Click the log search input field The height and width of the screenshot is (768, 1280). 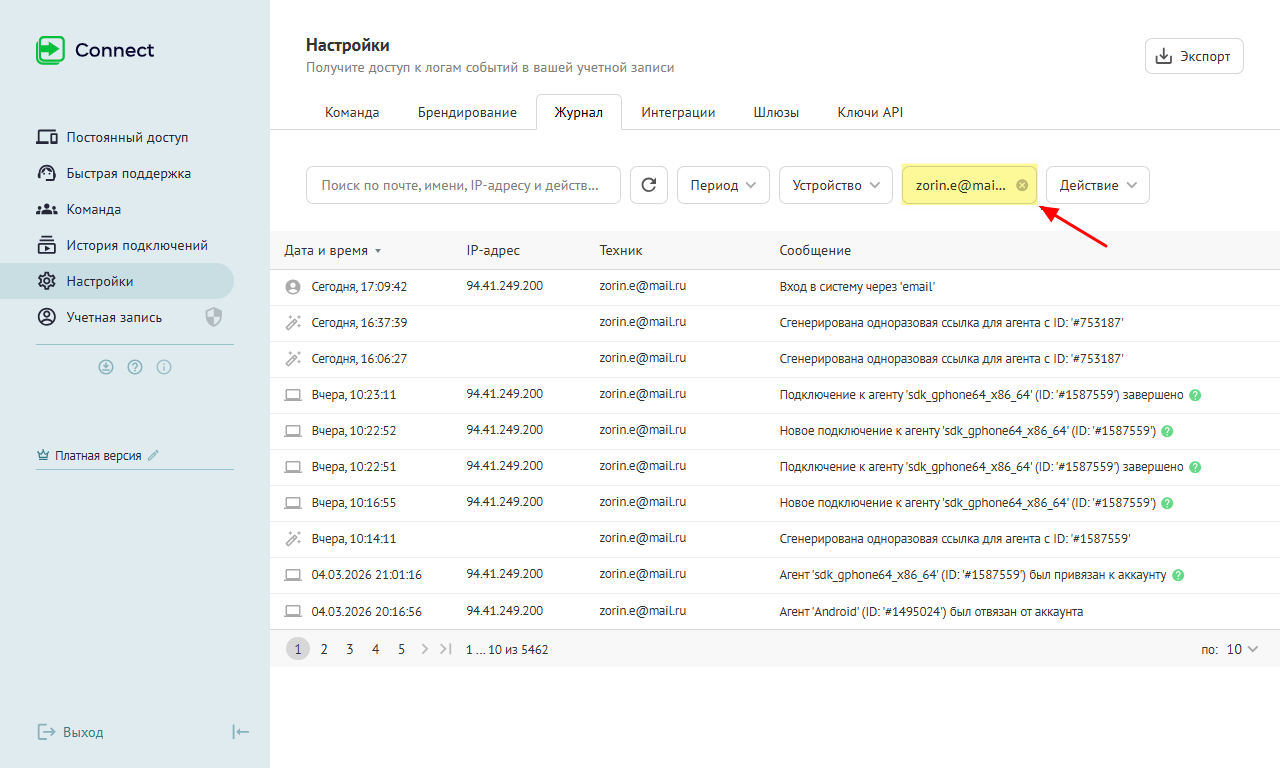[x=462, y=185]
